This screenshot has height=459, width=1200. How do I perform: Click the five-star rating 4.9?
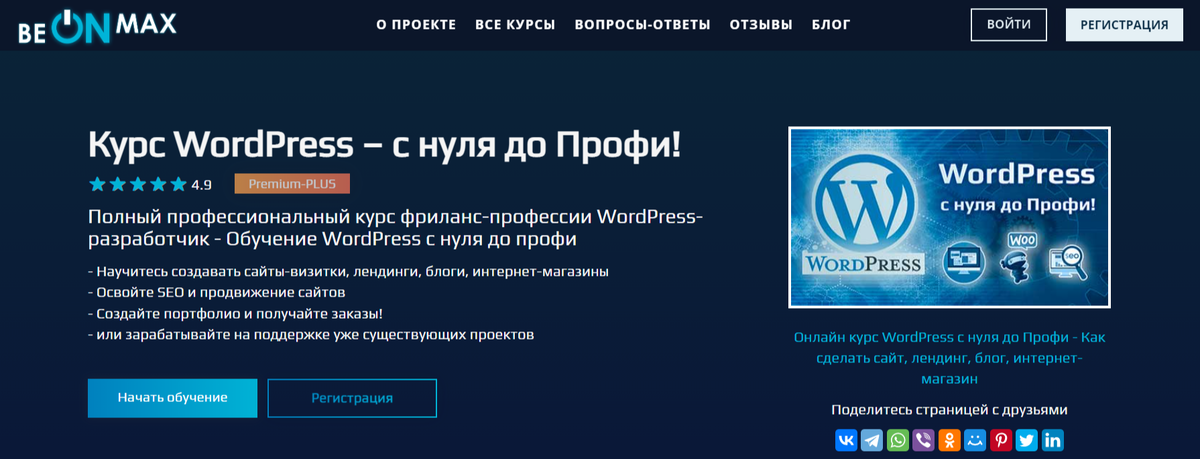coord(150,184)
